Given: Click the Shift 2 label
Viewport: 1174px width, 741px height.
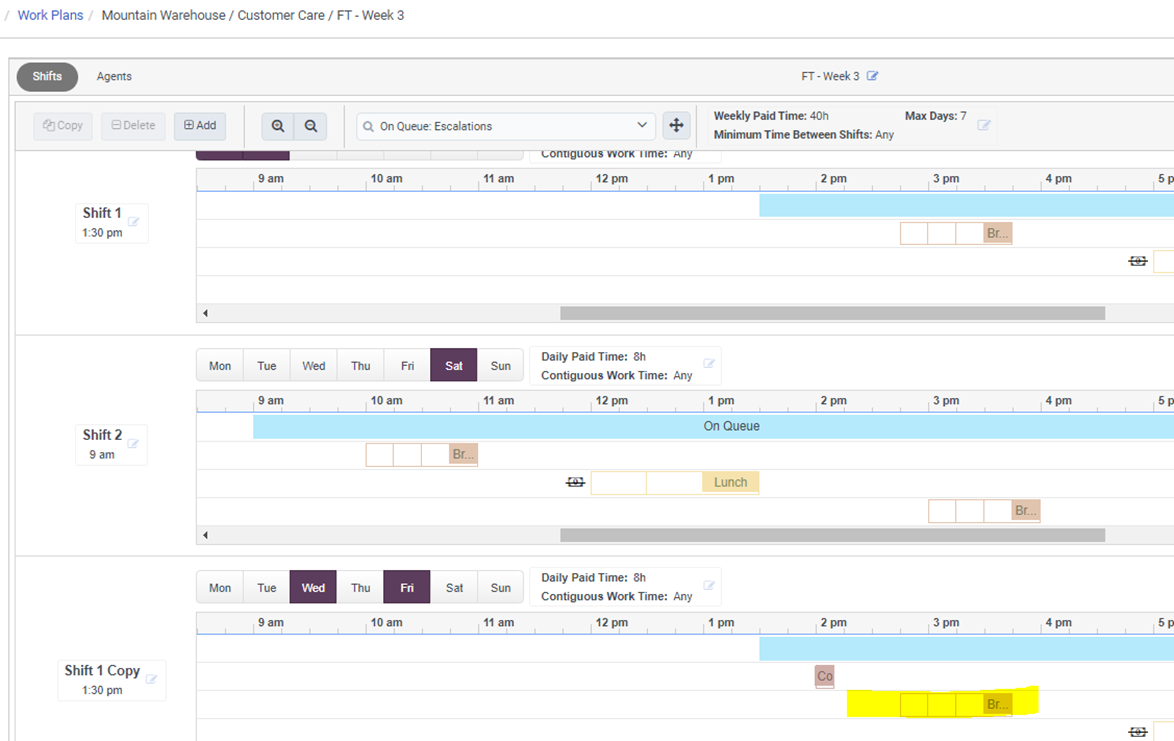Looking at the screenshot, I should pos(102,435).
